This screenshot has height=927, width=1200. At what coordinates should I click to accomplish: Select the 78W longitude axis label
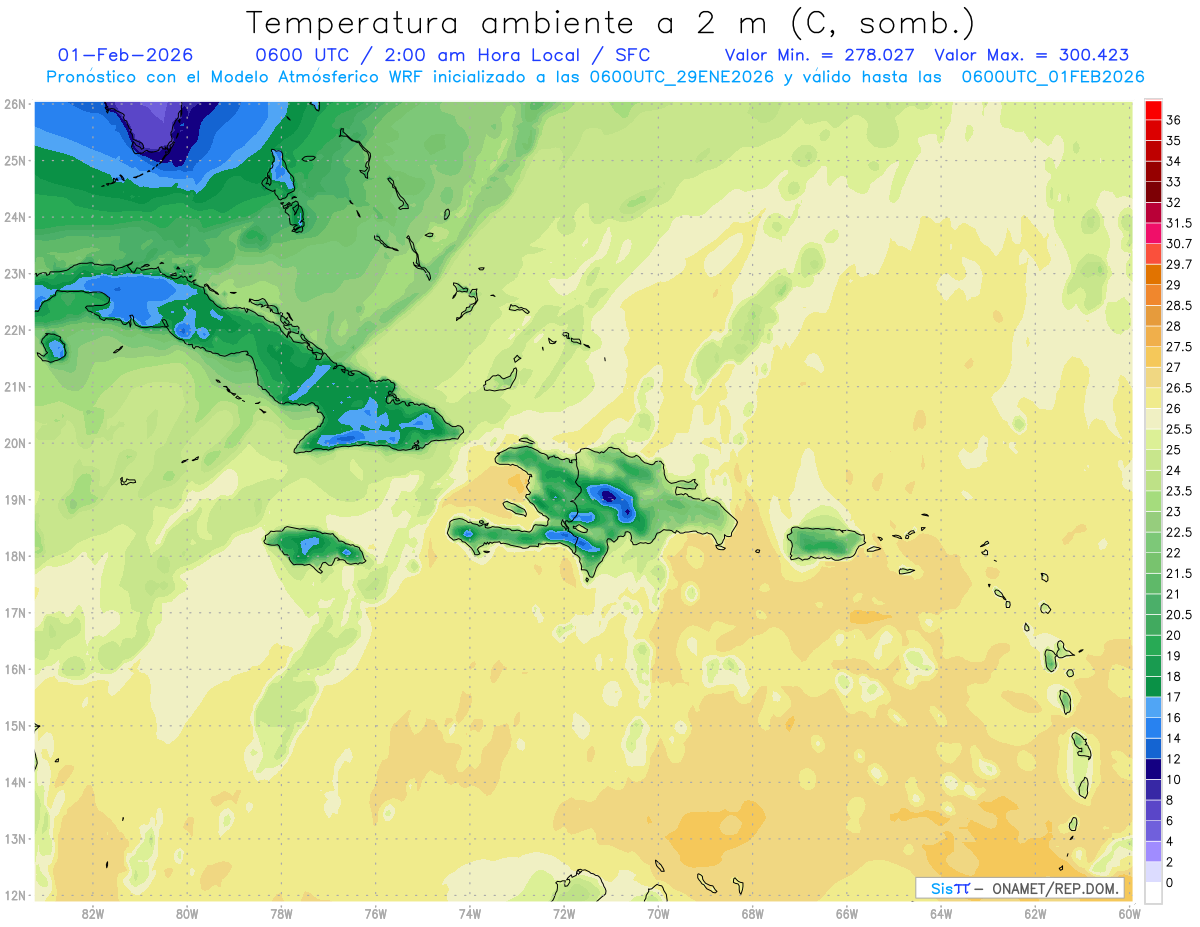[x=281, y=914]
